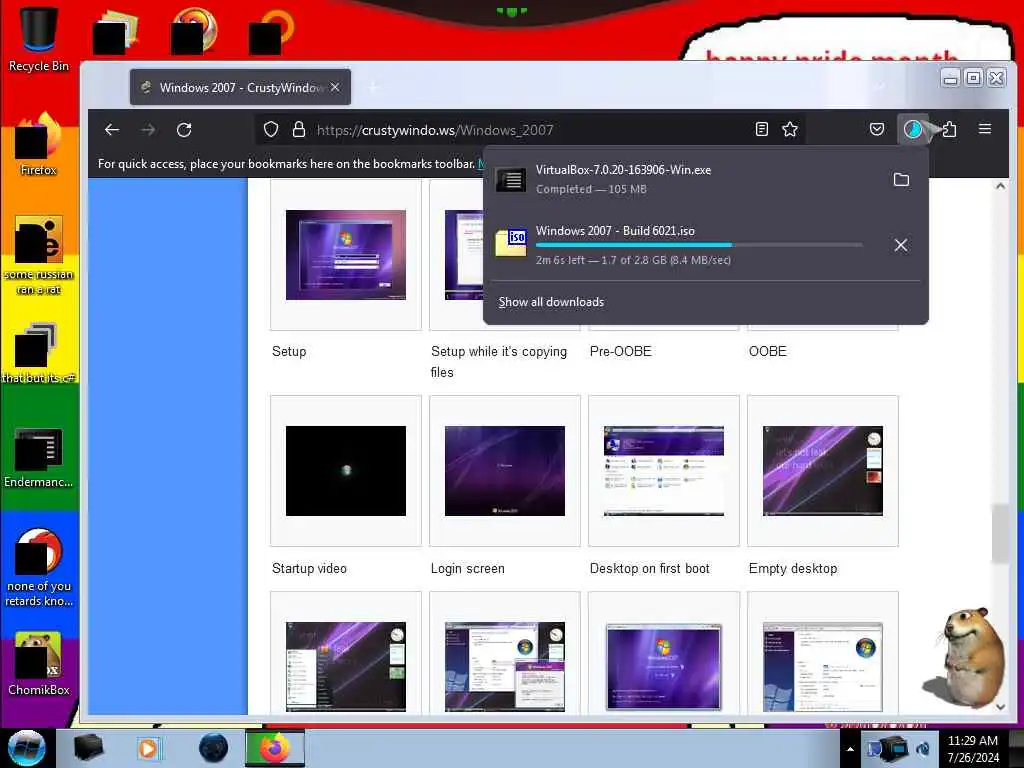Open the Desktop on first boot thumbnail
This screenshot has width=1024, height=768.
[664, 471]
